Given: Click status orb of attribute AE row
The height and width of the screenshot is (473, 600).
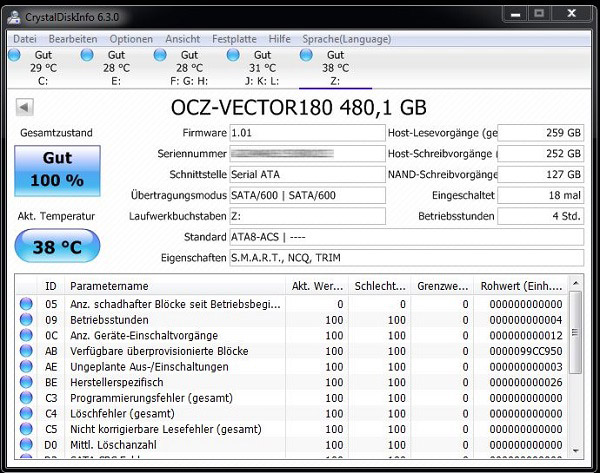Looking at the screenshot, I should pyautogui.click(x=26, y=367).
